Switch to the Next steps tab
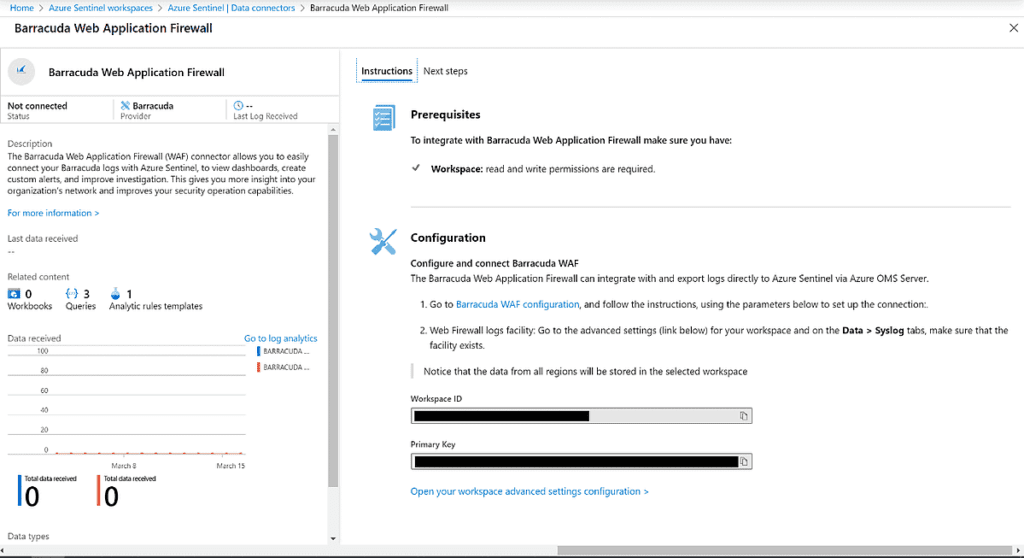1024x558 pixels. pyautogui.click(x=445, y=71)
